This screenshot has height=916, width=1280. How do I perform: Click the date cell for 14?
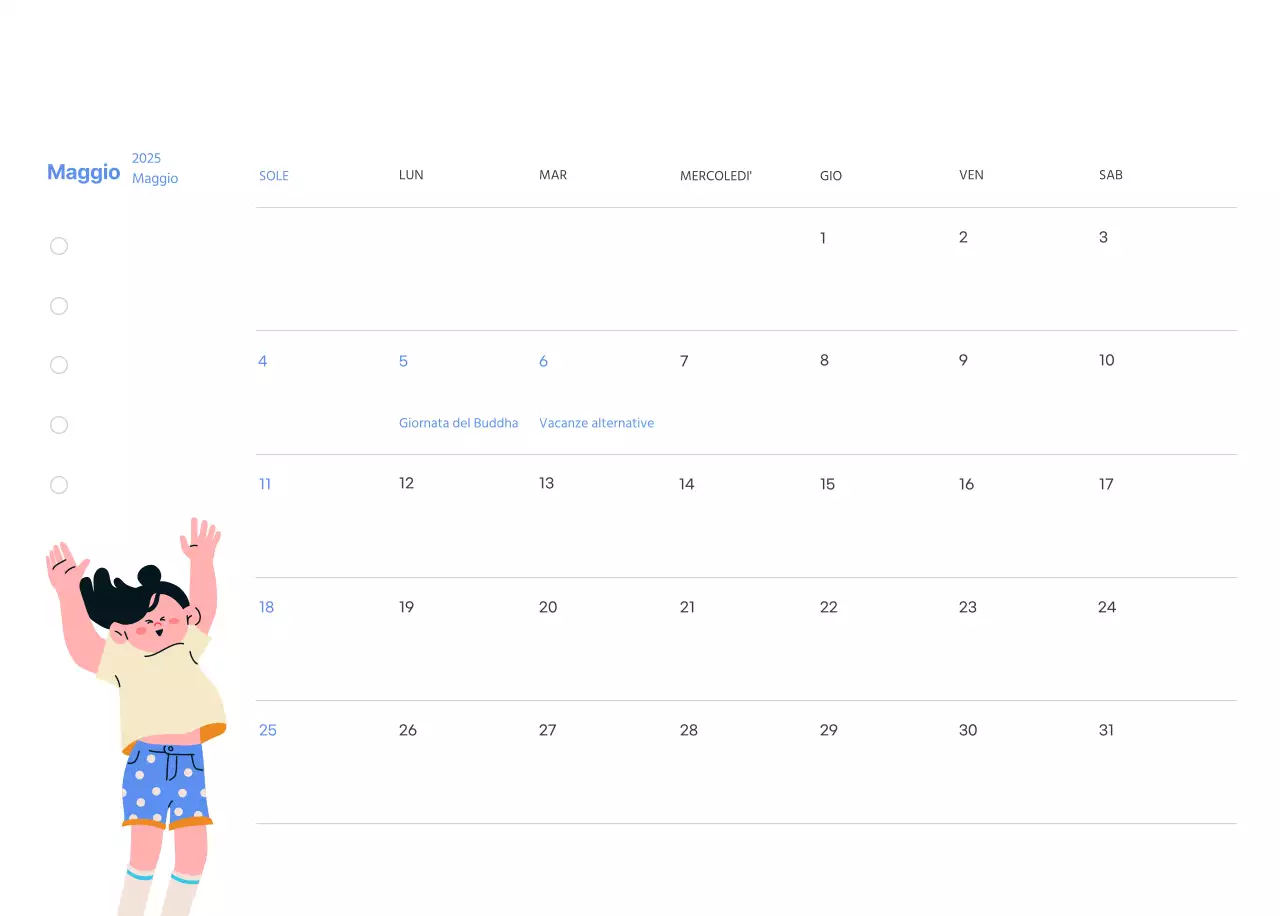(687, 484)
